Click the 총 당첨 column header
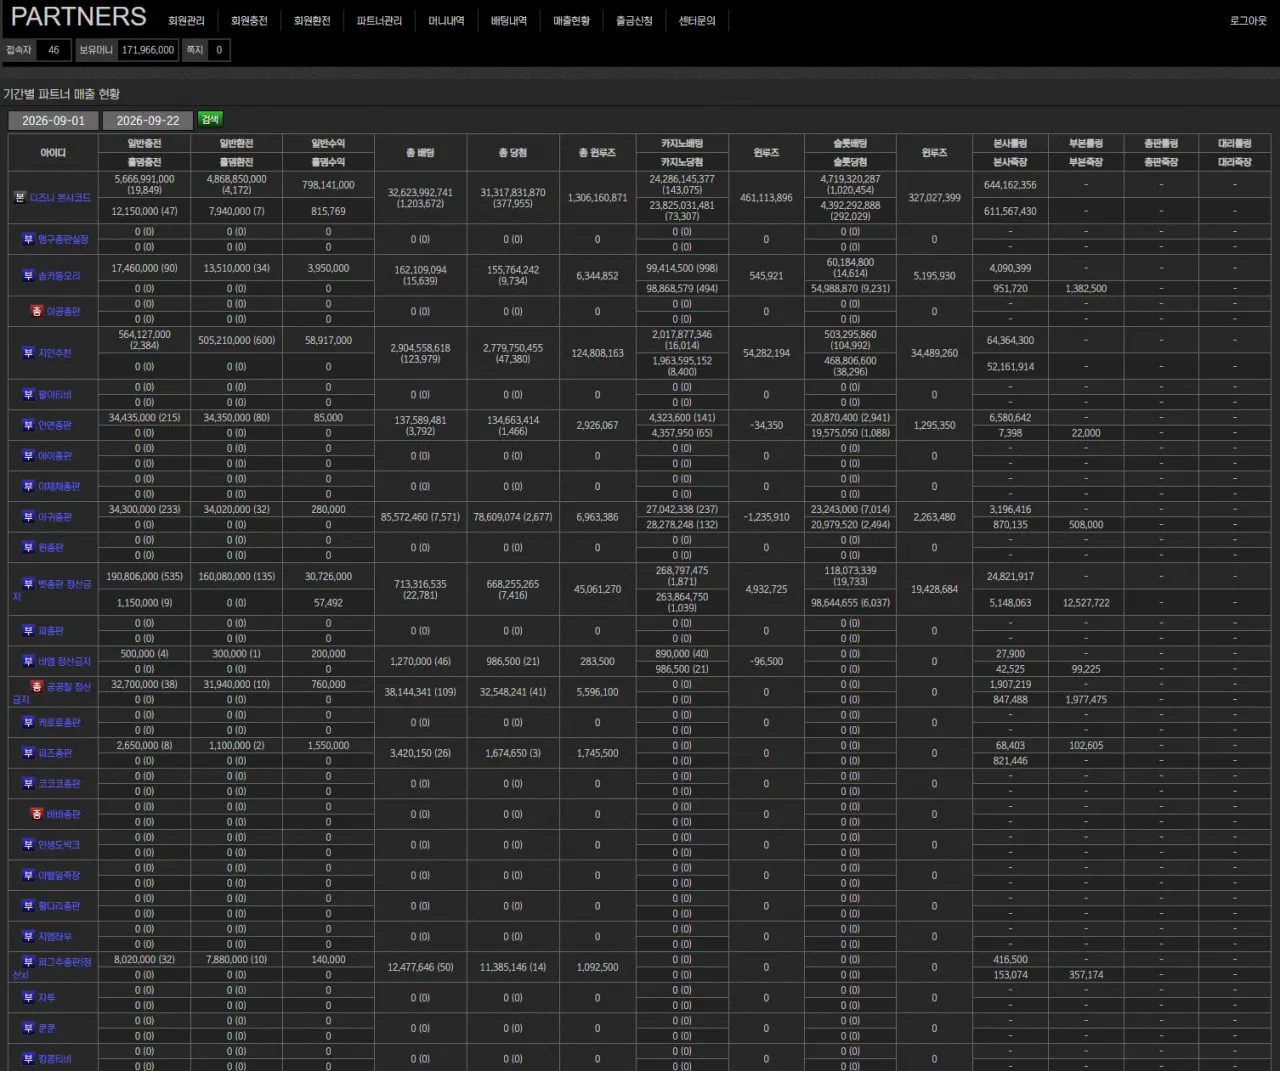 (513, 152)
